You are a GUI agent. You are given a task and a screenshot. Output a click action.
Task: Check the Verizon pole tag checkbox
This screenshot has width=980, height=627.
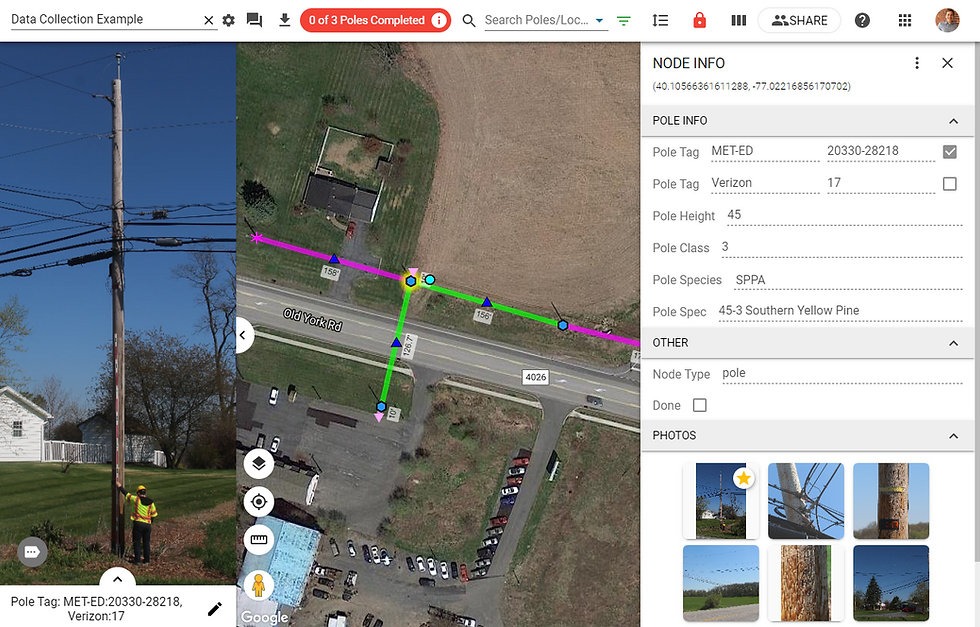950,183
